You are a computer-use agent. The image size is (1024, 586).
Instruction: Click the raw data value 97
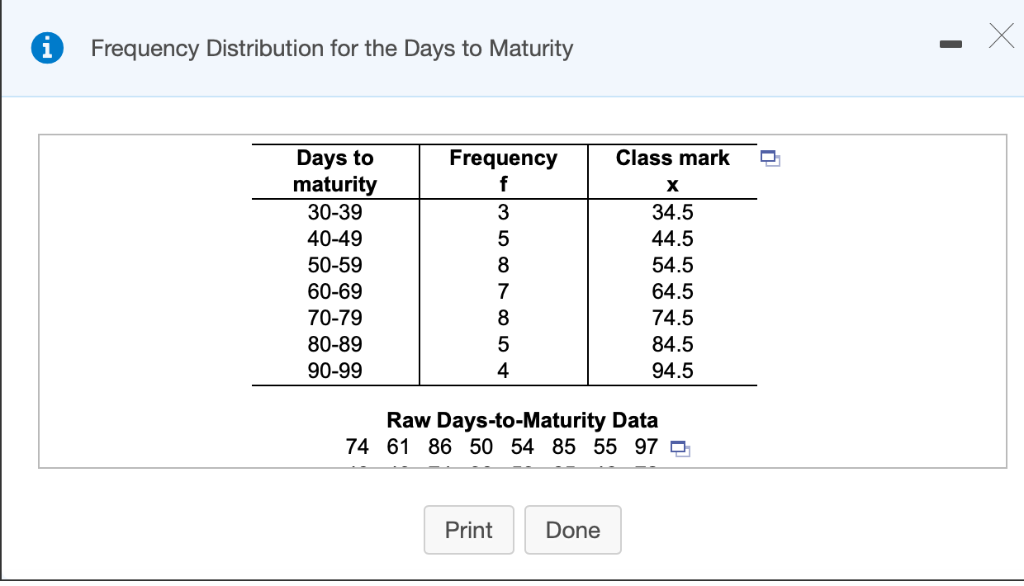pyautogui.click(x=646, y=447)
